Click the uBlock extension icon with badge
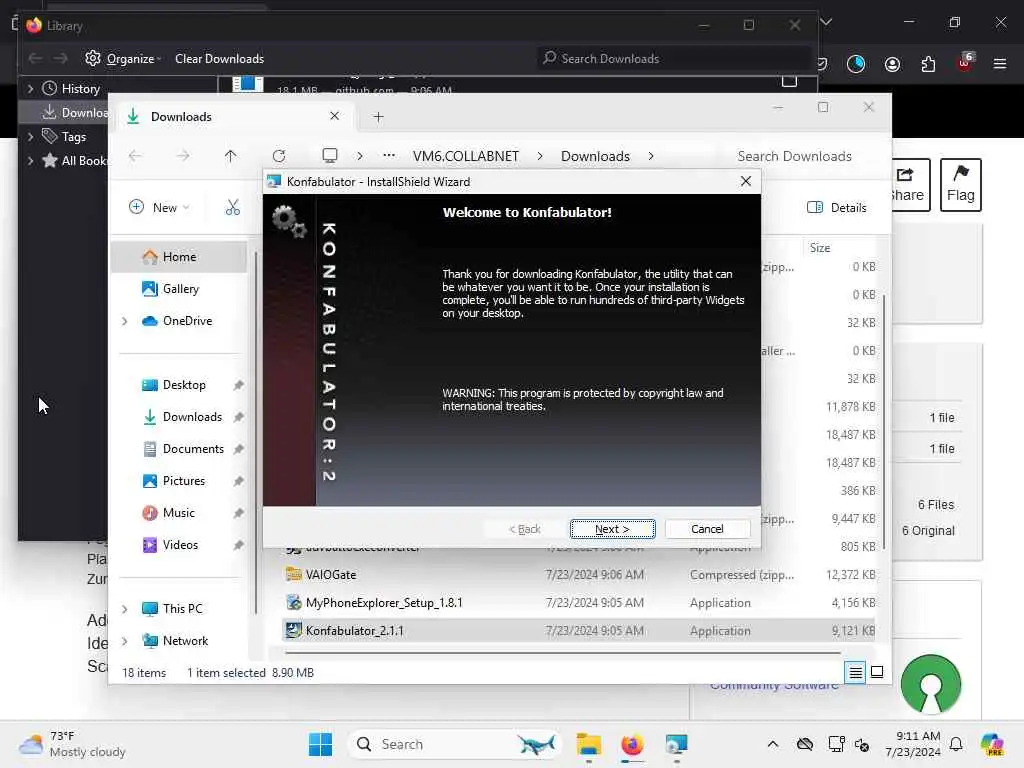The width and height of the screenshot is (1024, 768). pyautogui.click(x=965, y=62)
